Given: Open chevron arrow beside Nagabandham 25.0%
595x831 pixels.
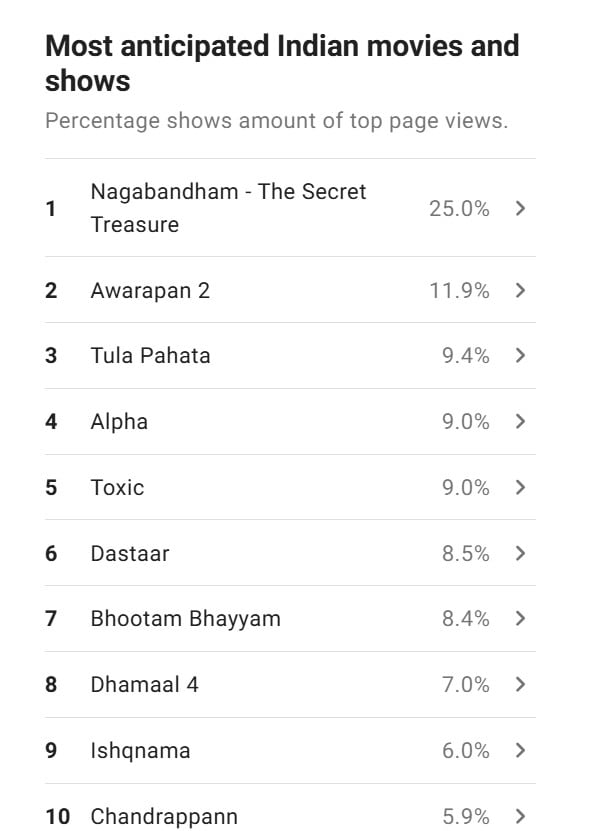Looking at the screenshot, I should click(520, 208).
